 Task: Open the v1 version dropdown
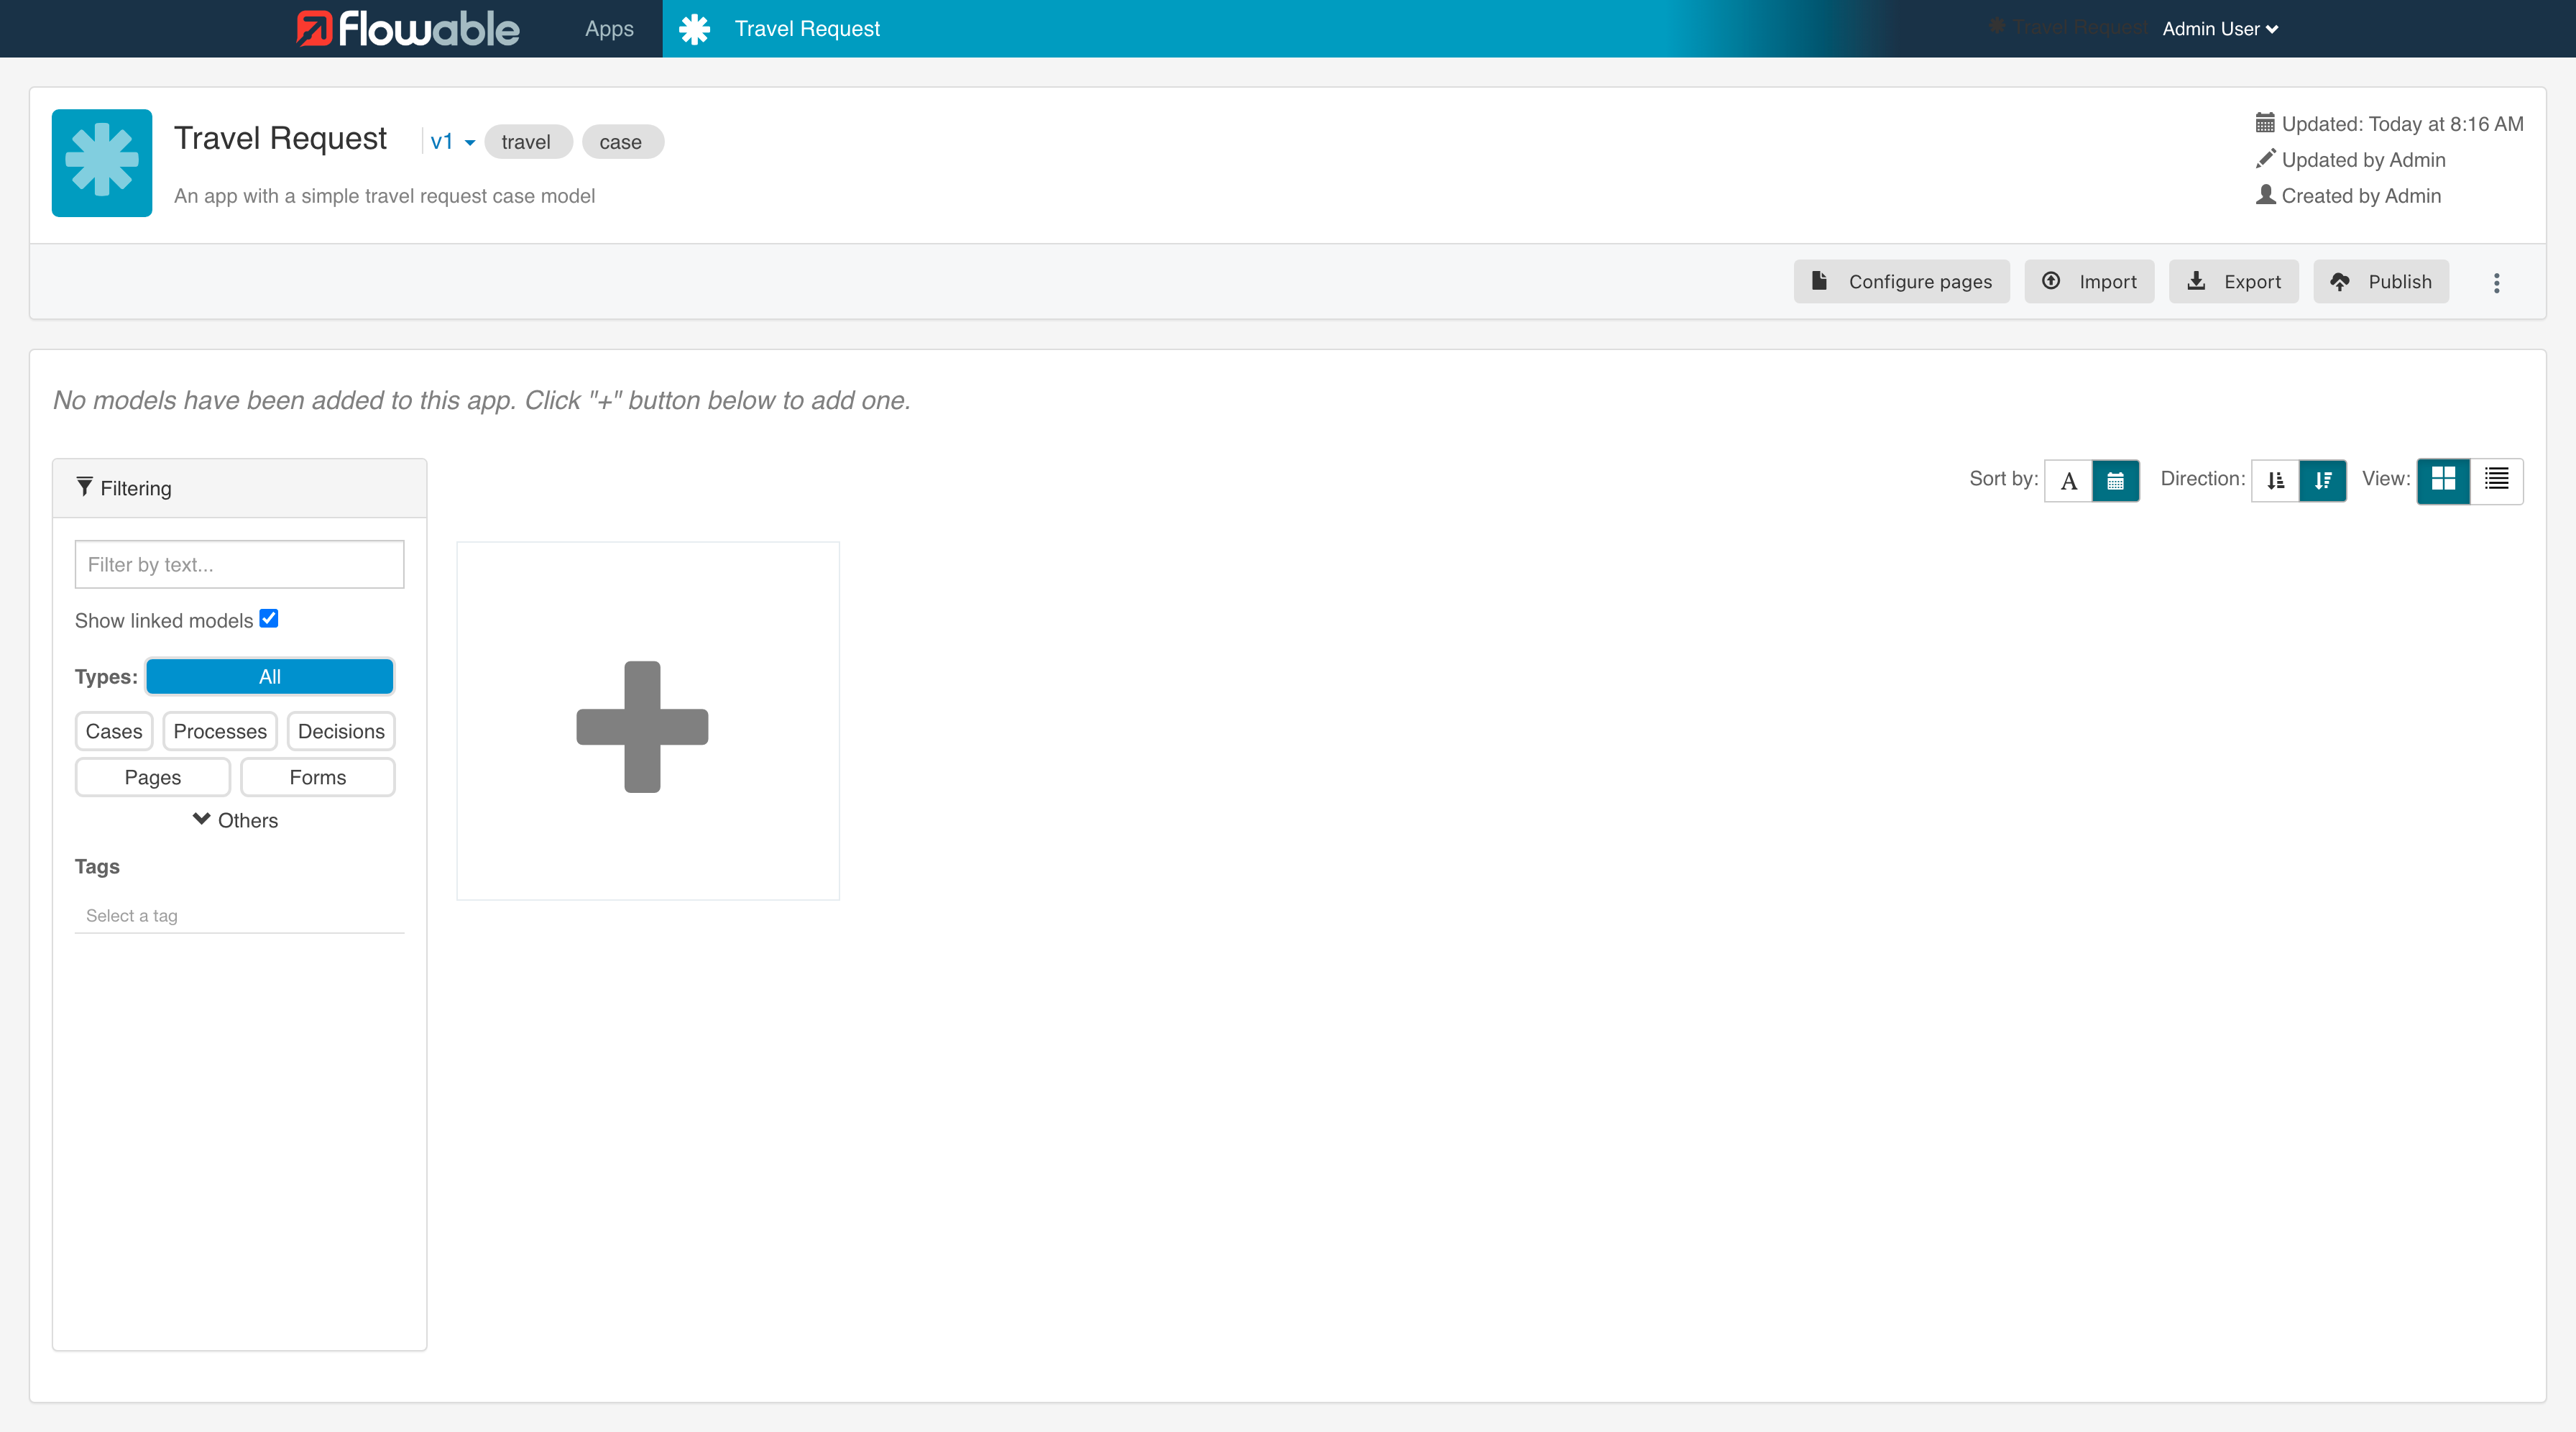452,142
